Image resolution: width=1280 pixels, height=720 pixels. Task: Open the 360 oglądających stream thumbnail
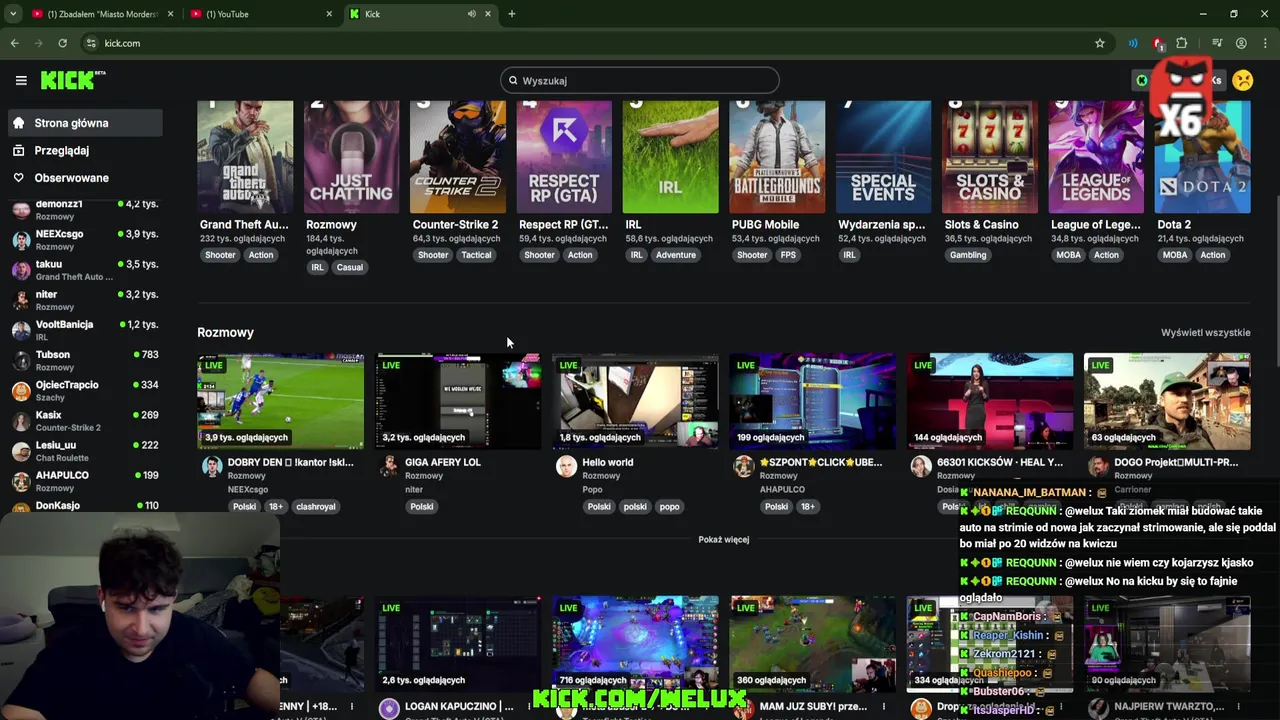(x=812, y=644)
